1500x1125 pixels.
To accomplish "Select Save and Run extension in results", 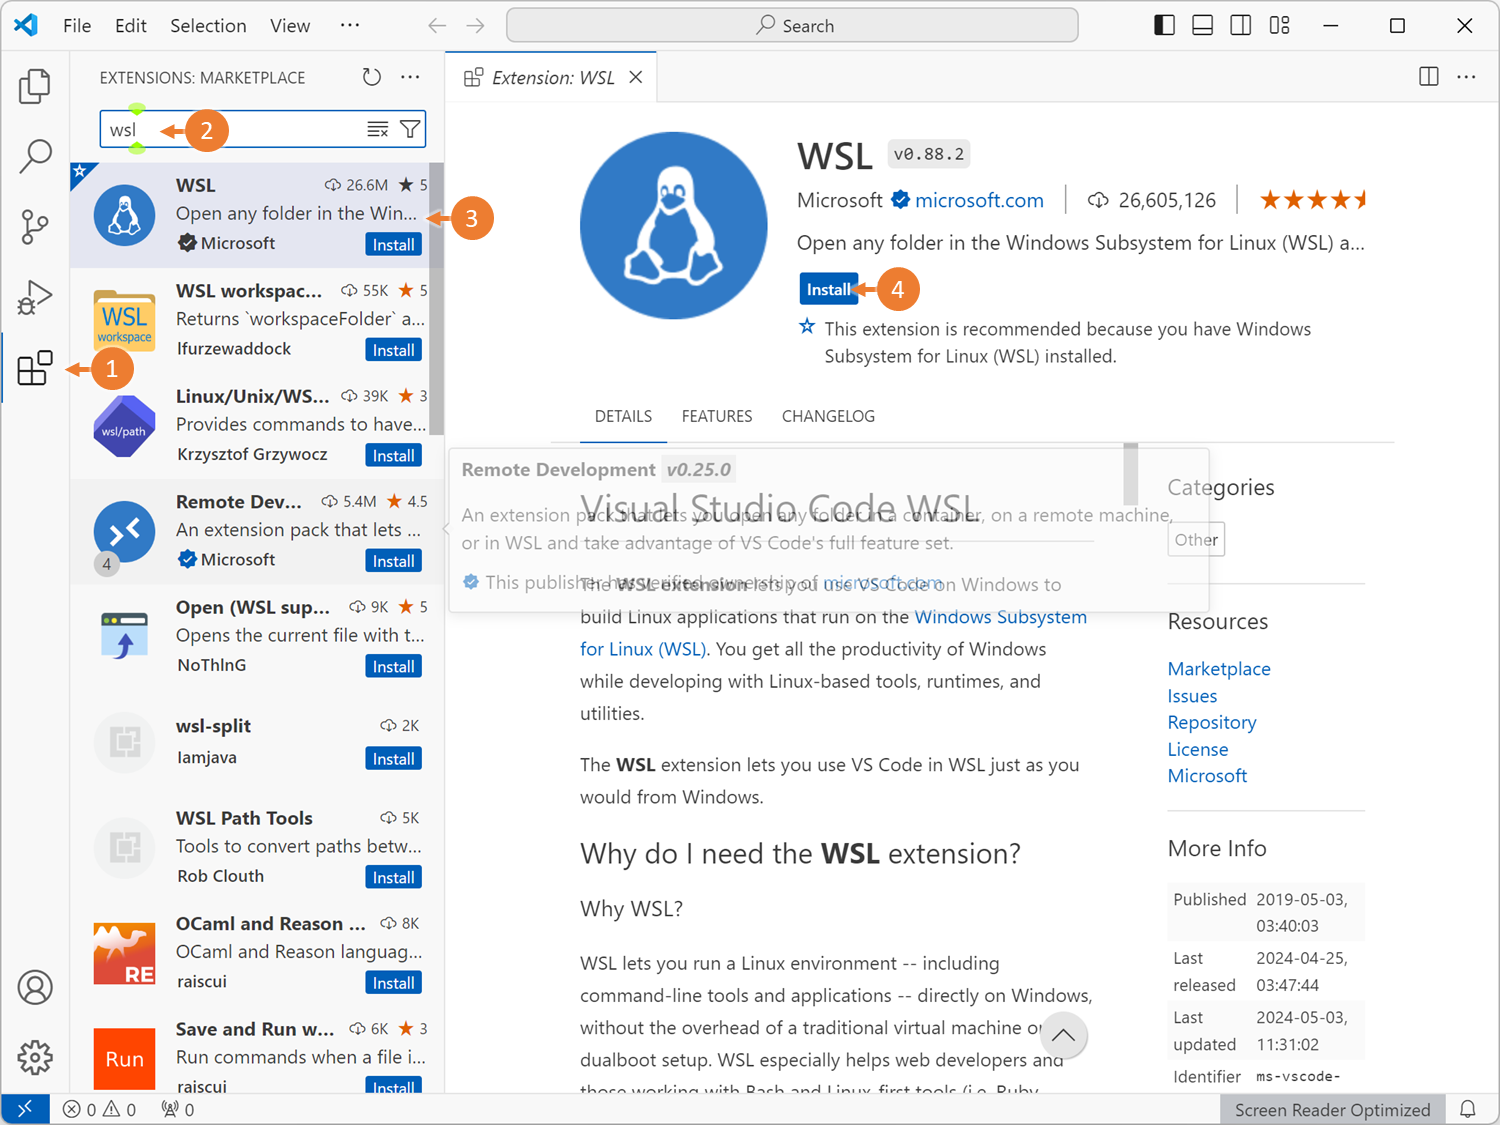I will coord(257,1052).
